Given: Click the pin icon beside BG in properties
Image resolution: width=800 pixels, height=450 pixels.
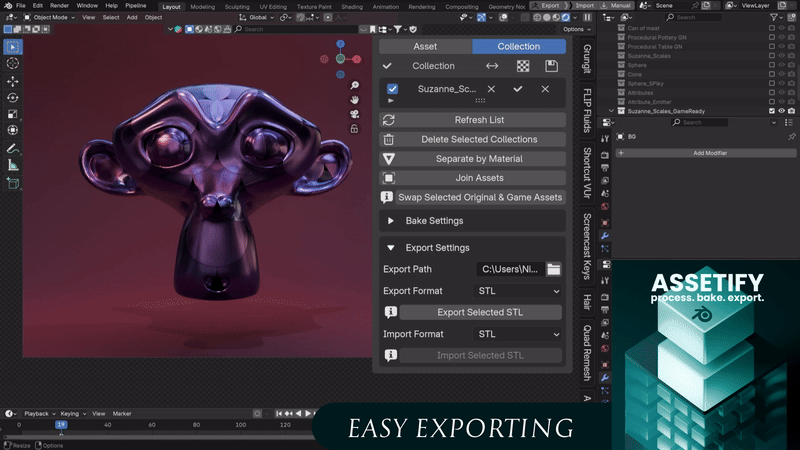Looking at the screenshot, I should click(x=792, y=137).
